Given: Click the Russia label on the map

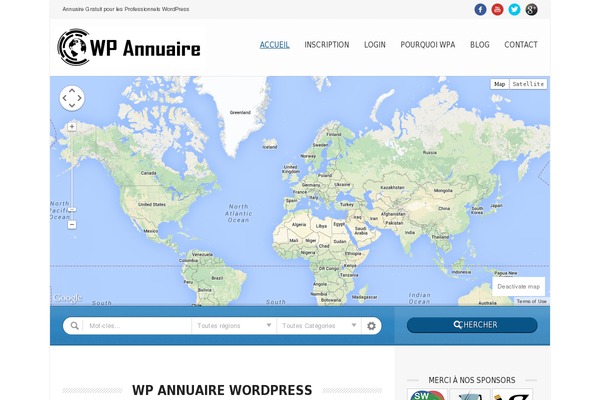Looking at the screenshot, I should click(x=430, y=152).
